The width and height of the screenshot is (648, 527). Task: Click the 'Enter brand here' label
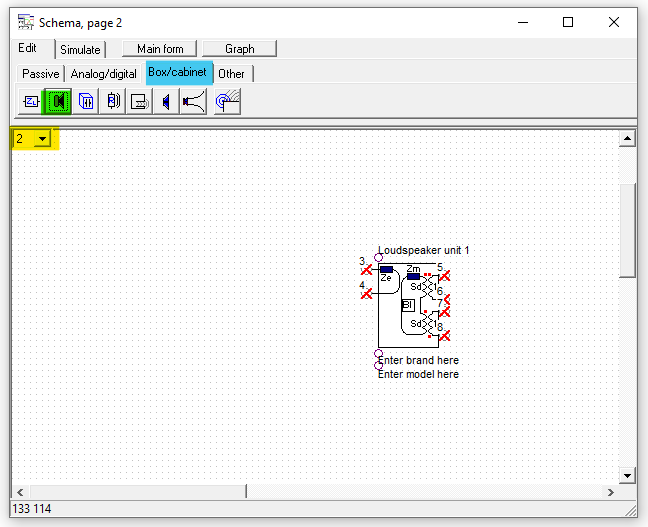pos(418,360)
